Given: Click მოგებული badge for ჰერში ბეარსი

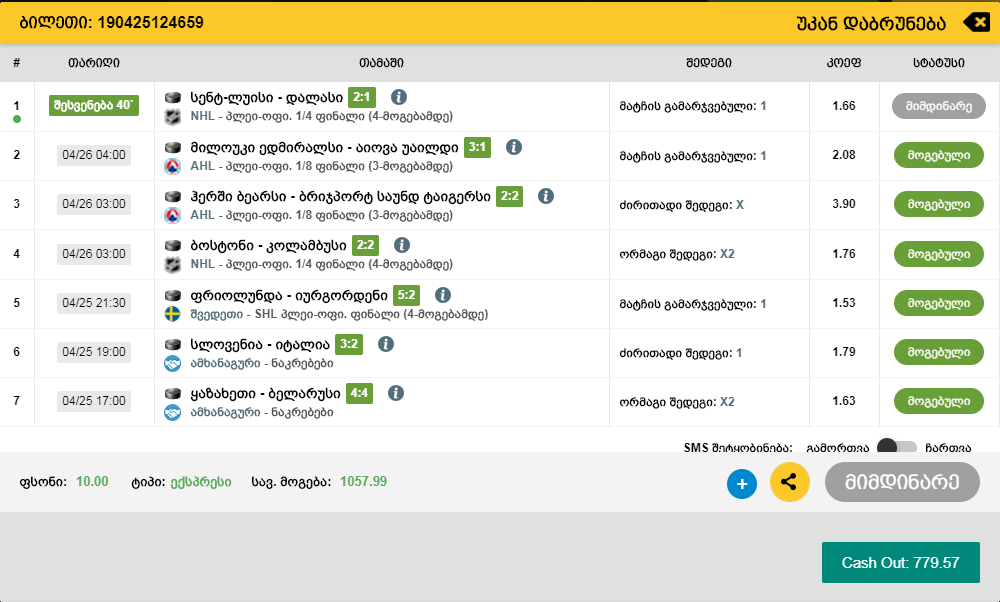Looking at the screenshot, I should [x=939, y=204].
